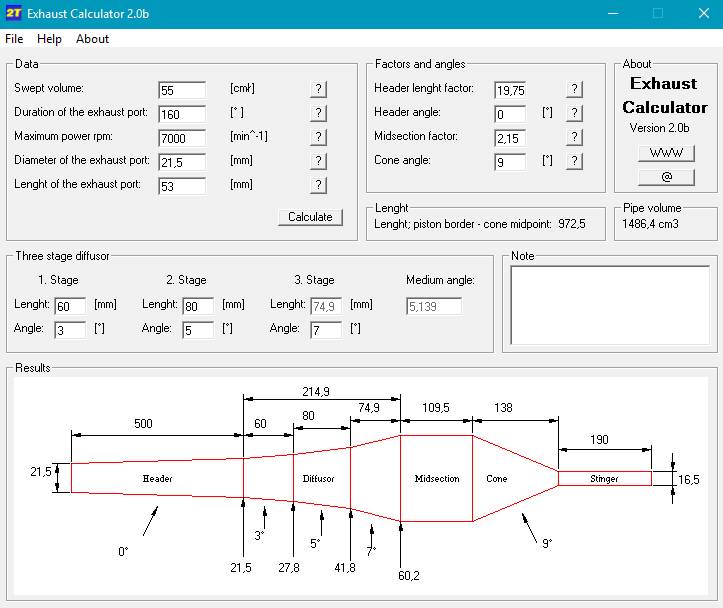723x608 pixels.
Task: Click the 41,8 diameter value
Action: point(345,568)
